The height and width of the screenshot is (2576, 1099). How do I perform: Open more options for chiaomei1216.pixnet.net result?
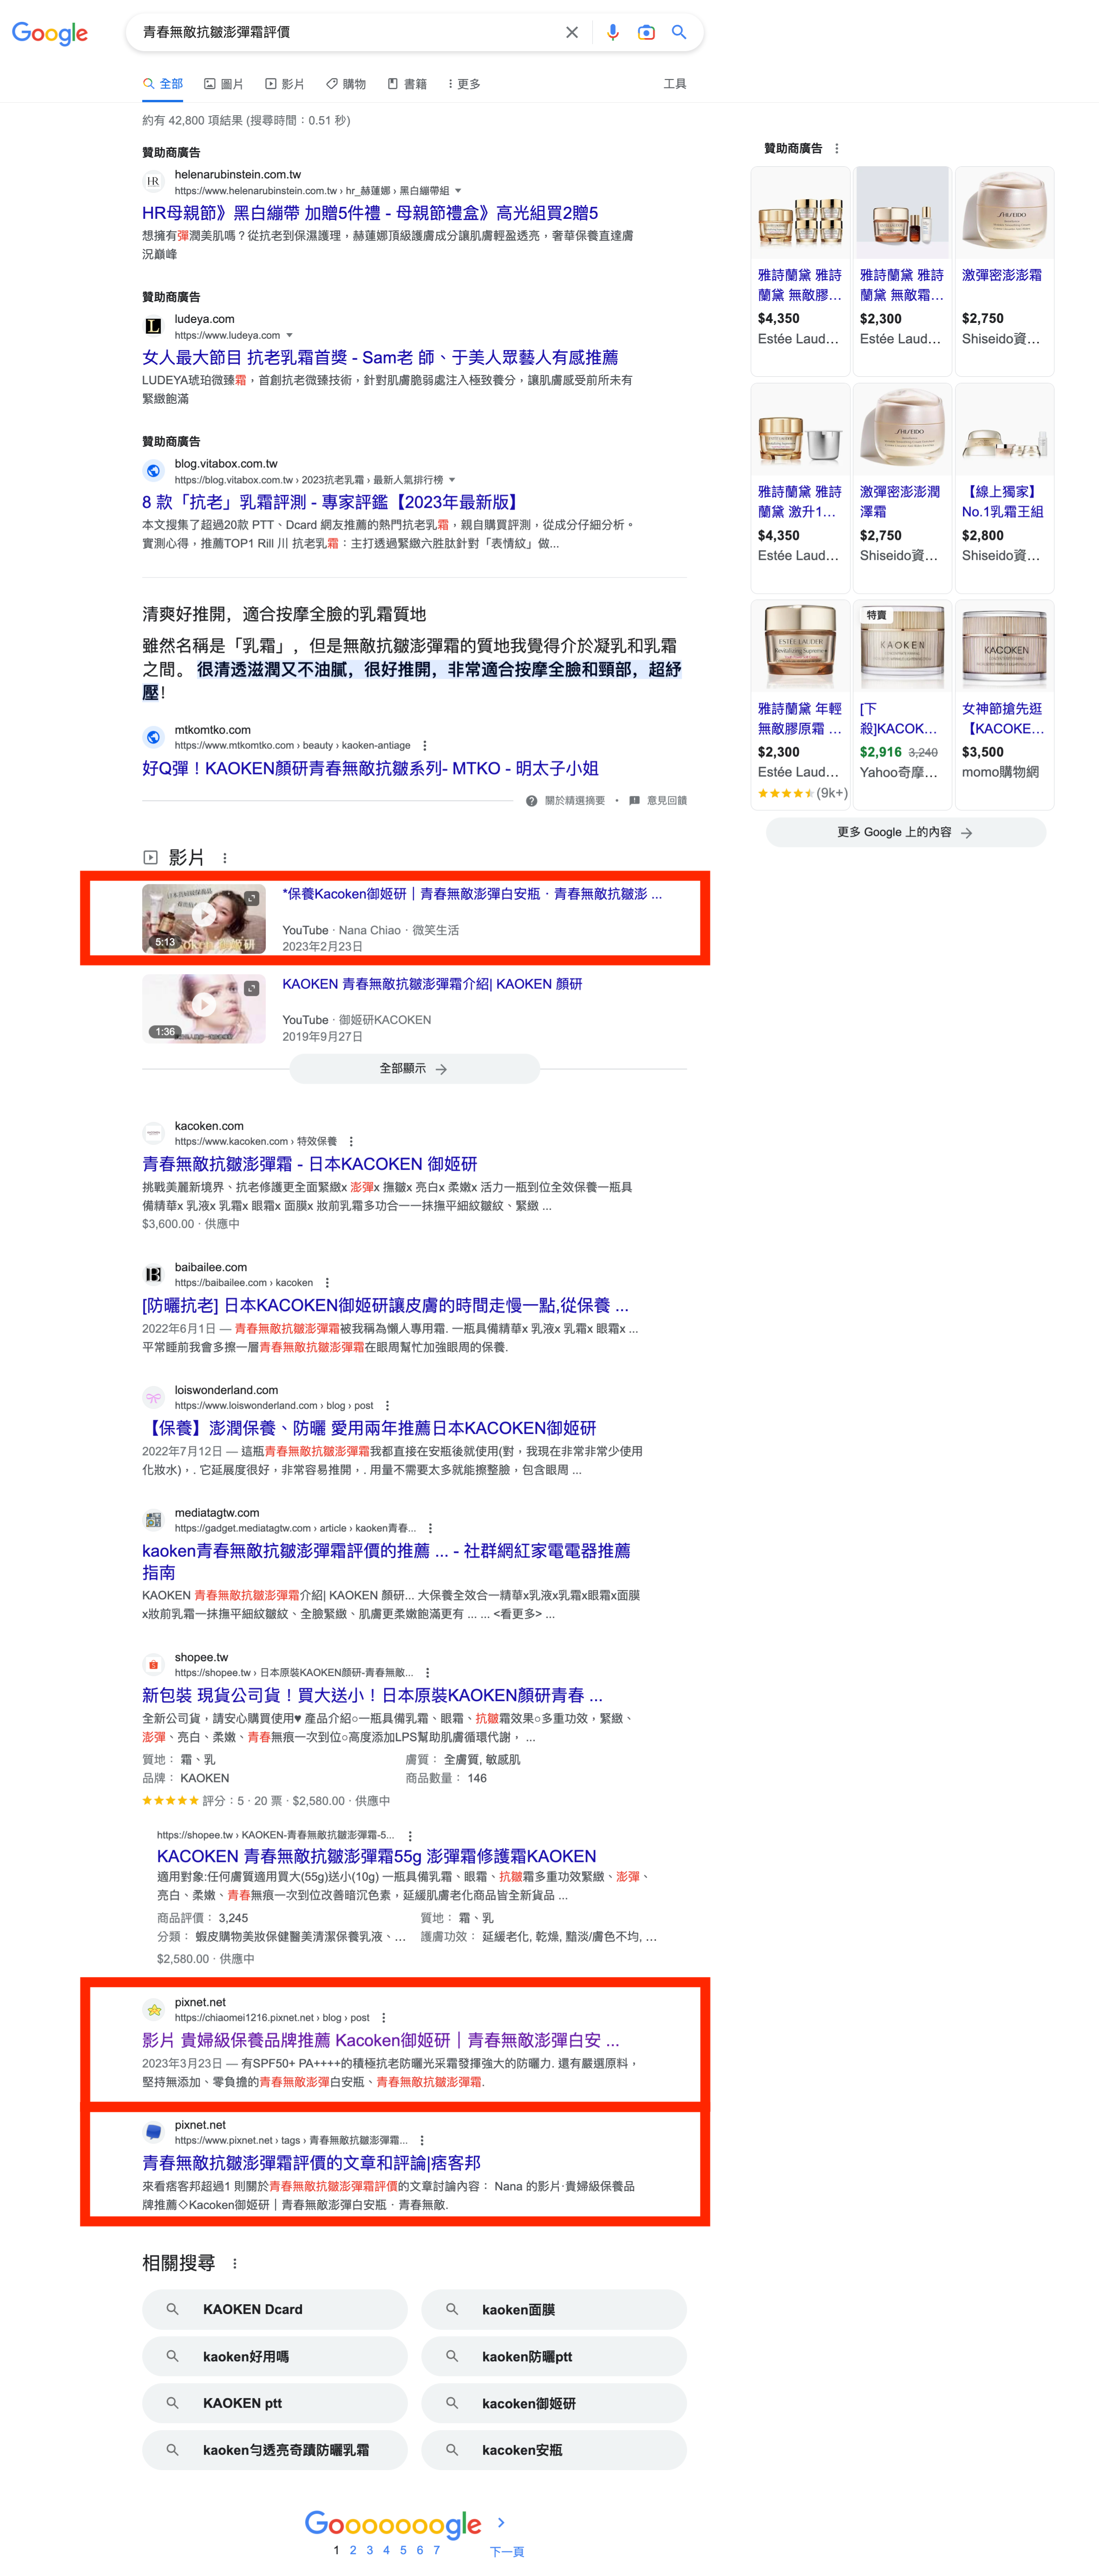pos(383,2017)
